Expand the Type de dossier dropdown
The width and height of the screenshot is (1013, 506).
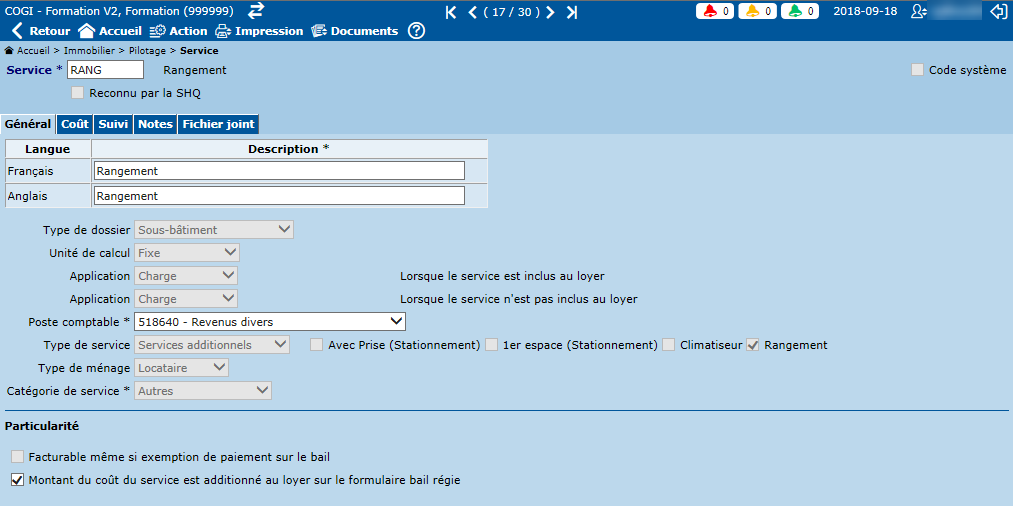214,230
